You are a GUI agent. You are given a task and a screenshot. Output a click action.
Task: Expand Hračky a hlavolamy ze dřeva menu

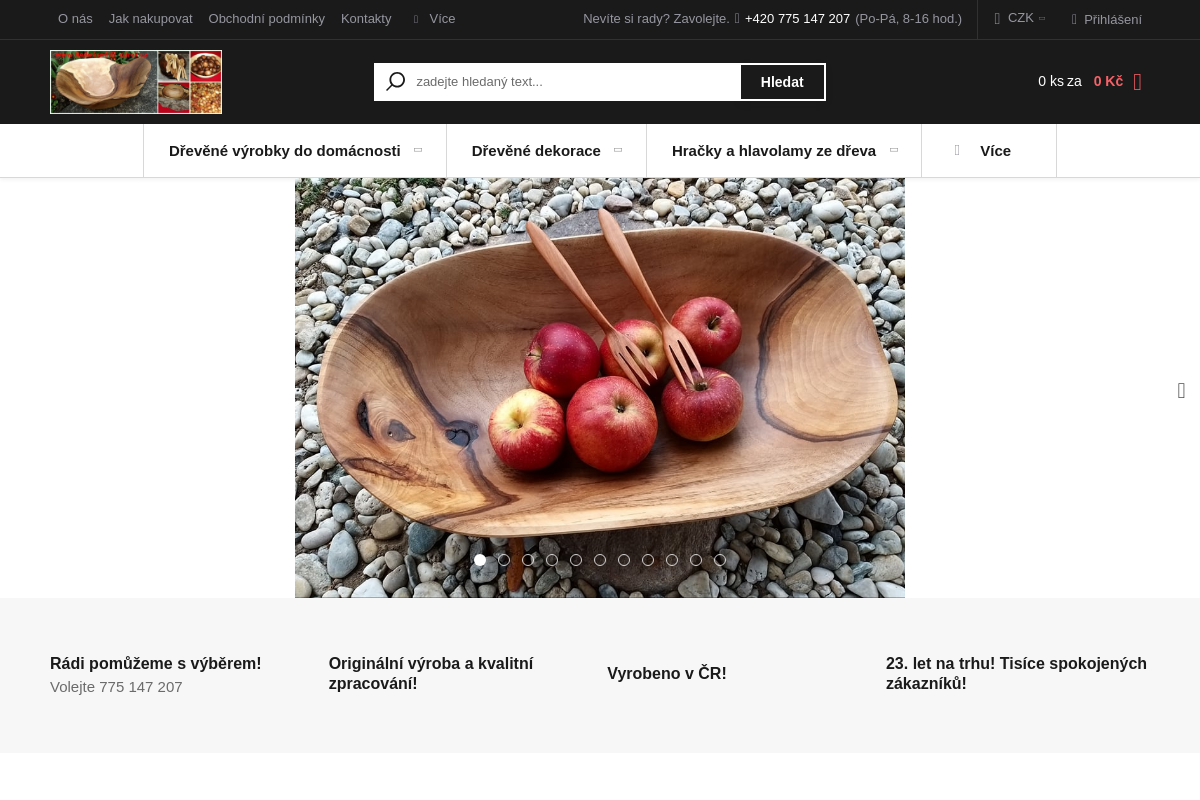coord(784,151)
